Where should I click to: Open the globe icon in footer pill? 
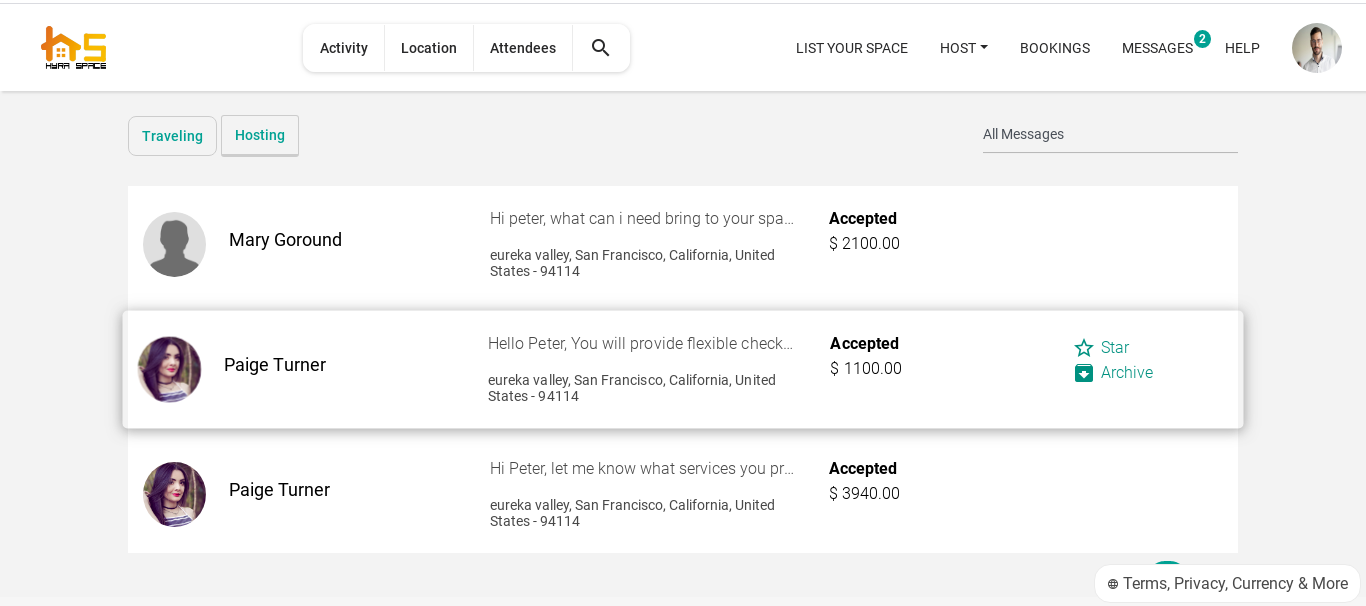pos(1113,584)
